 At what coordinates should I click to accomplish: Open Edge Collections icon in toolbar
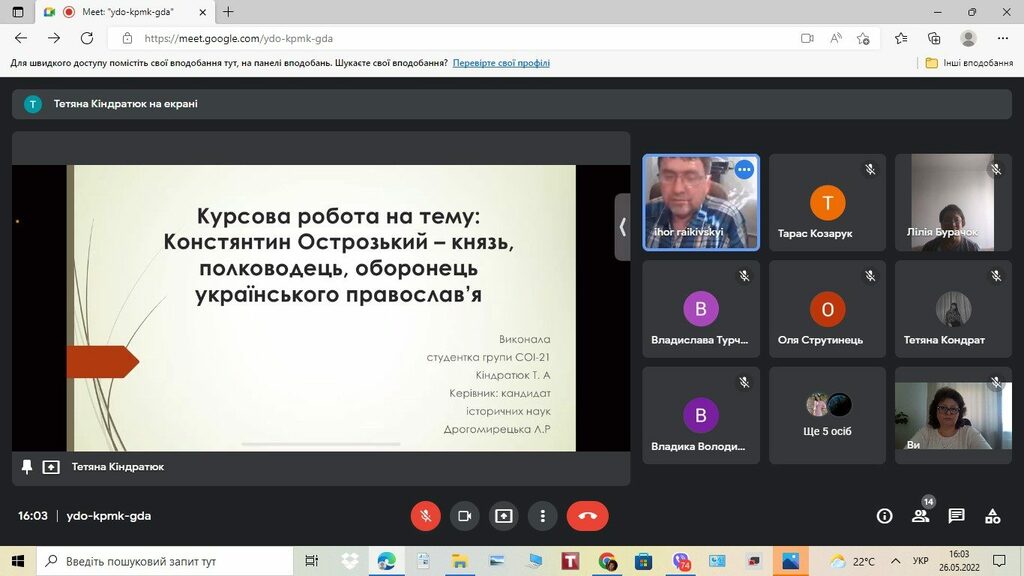pyautogui.click(x=934, y=38)
